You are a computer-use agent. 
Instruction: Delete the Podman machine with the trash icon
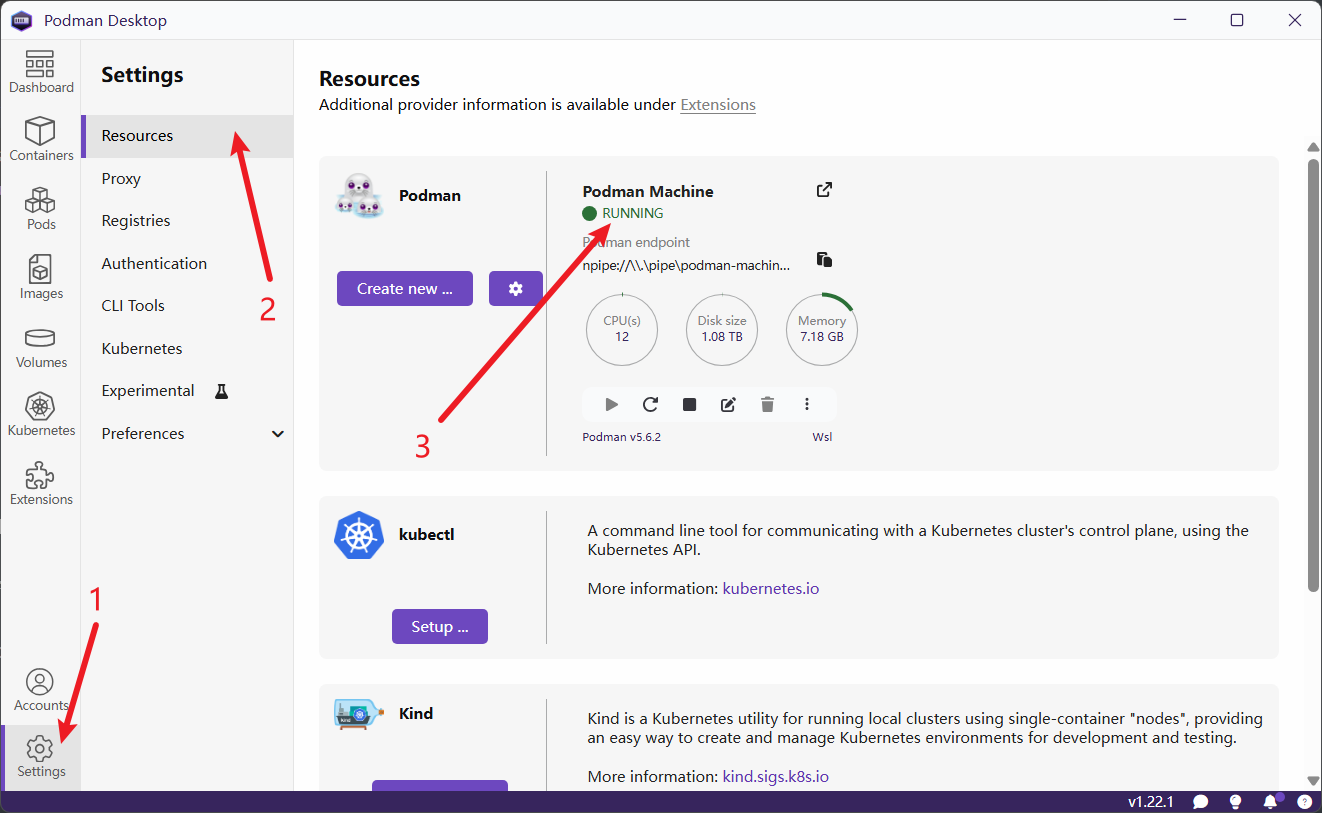click(767, 404)
